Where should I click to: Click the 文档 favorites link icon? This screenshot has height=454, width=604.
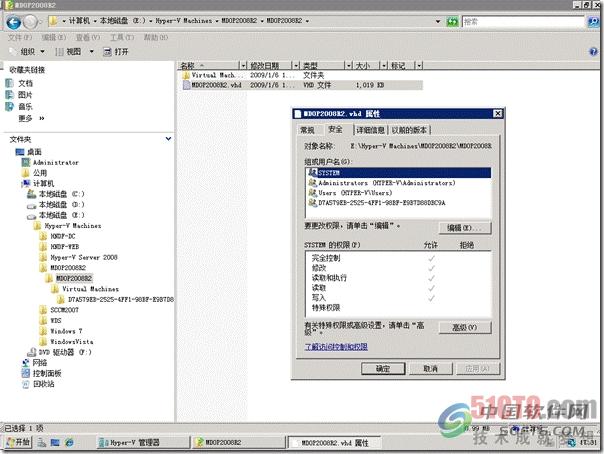(10, 83)
